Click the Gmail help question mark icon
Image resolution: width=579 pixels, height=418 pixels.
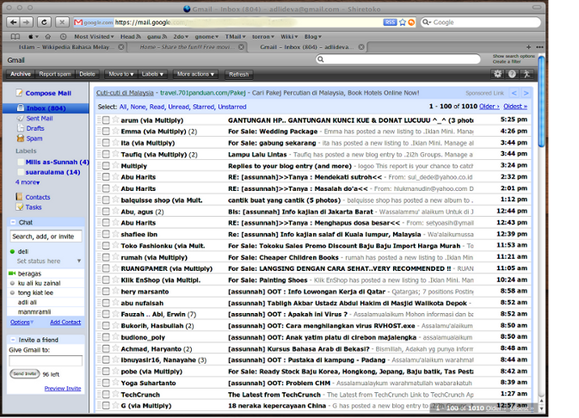[x=512, y=74]
